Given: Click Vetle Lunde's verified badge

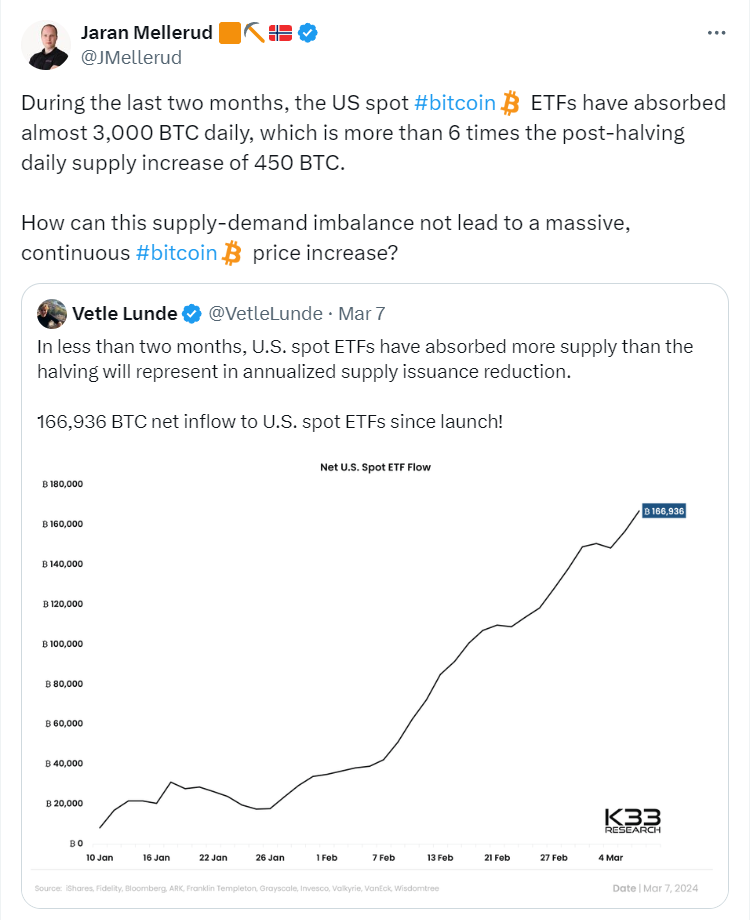Looking at the screenshot, I should 192,314.
